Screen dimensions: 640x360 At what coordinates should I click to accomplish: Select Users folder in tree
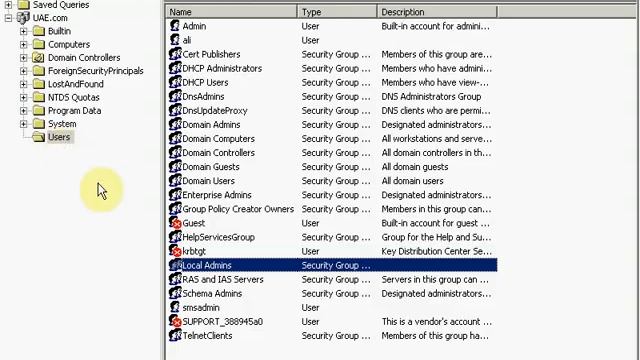click(x=59, y=137)
